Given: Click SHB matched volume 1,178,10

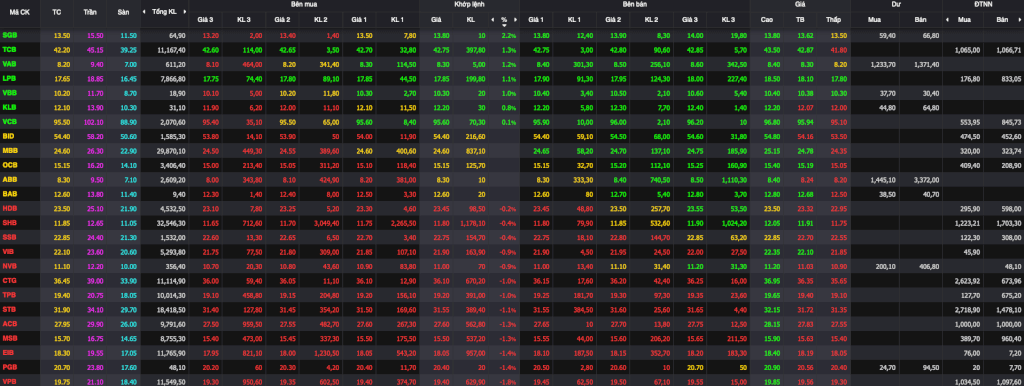Looking at the screenshot, I should (x=472, y=223).
